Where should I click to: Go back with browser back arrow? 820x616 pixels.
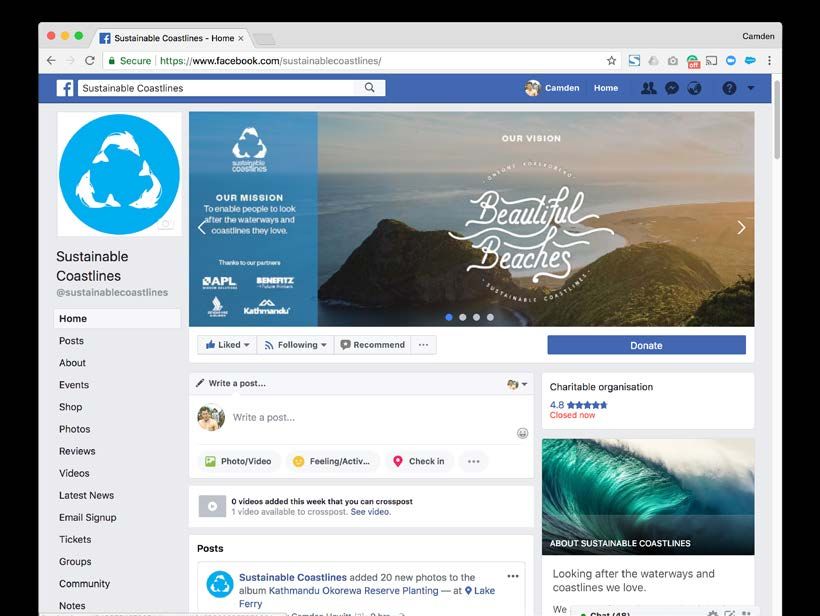[x=51, y=61]
